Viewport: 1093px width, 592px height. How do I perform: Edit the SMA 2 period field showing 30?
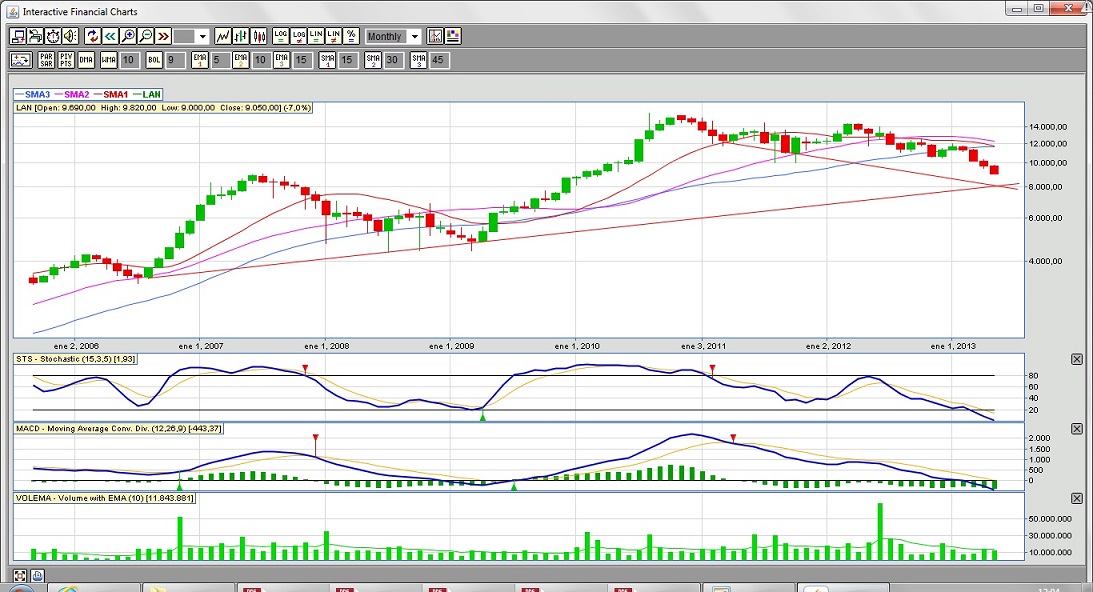393,60
